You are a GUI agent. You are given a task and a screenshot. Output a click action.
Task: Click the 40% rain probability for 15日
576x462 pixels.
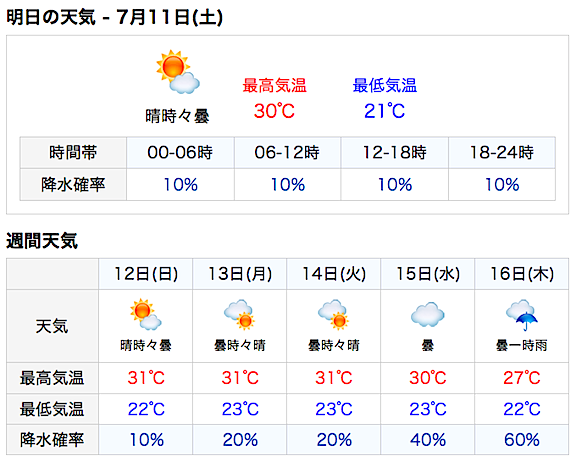click(428, 440)
